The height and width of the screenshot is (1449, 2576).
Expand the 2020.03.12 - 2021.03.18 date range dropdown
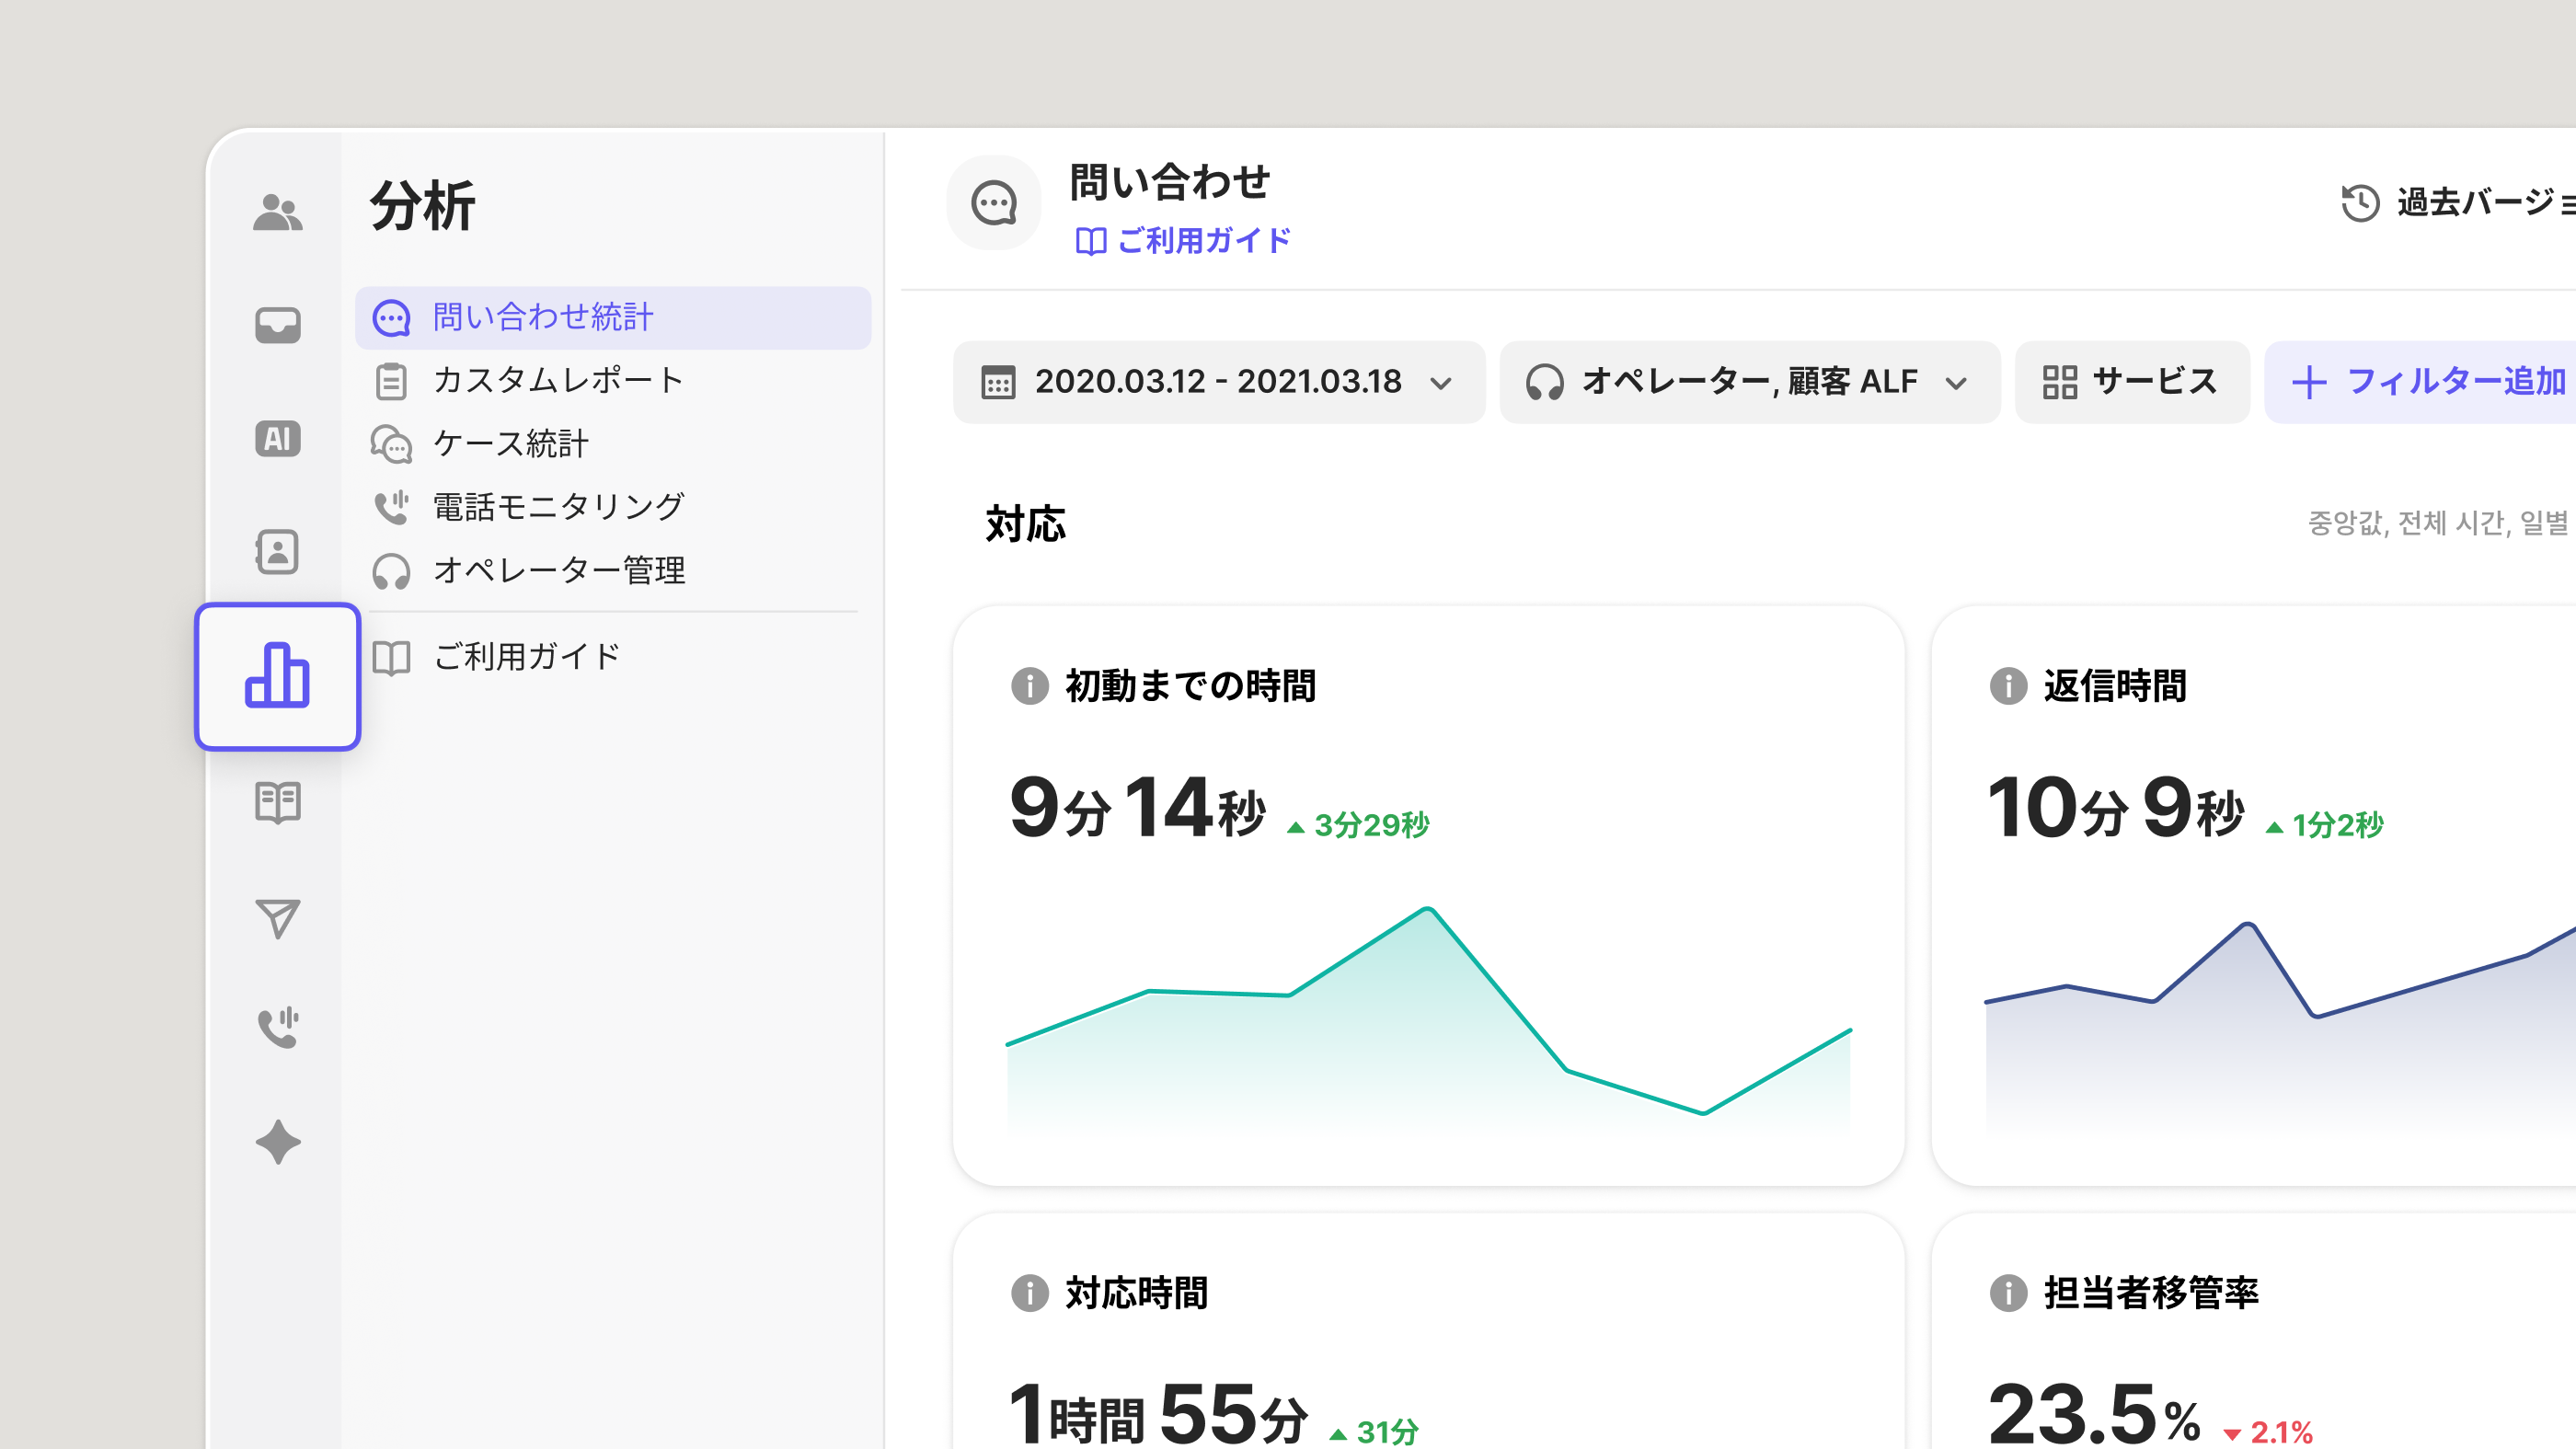(1219, 382)
